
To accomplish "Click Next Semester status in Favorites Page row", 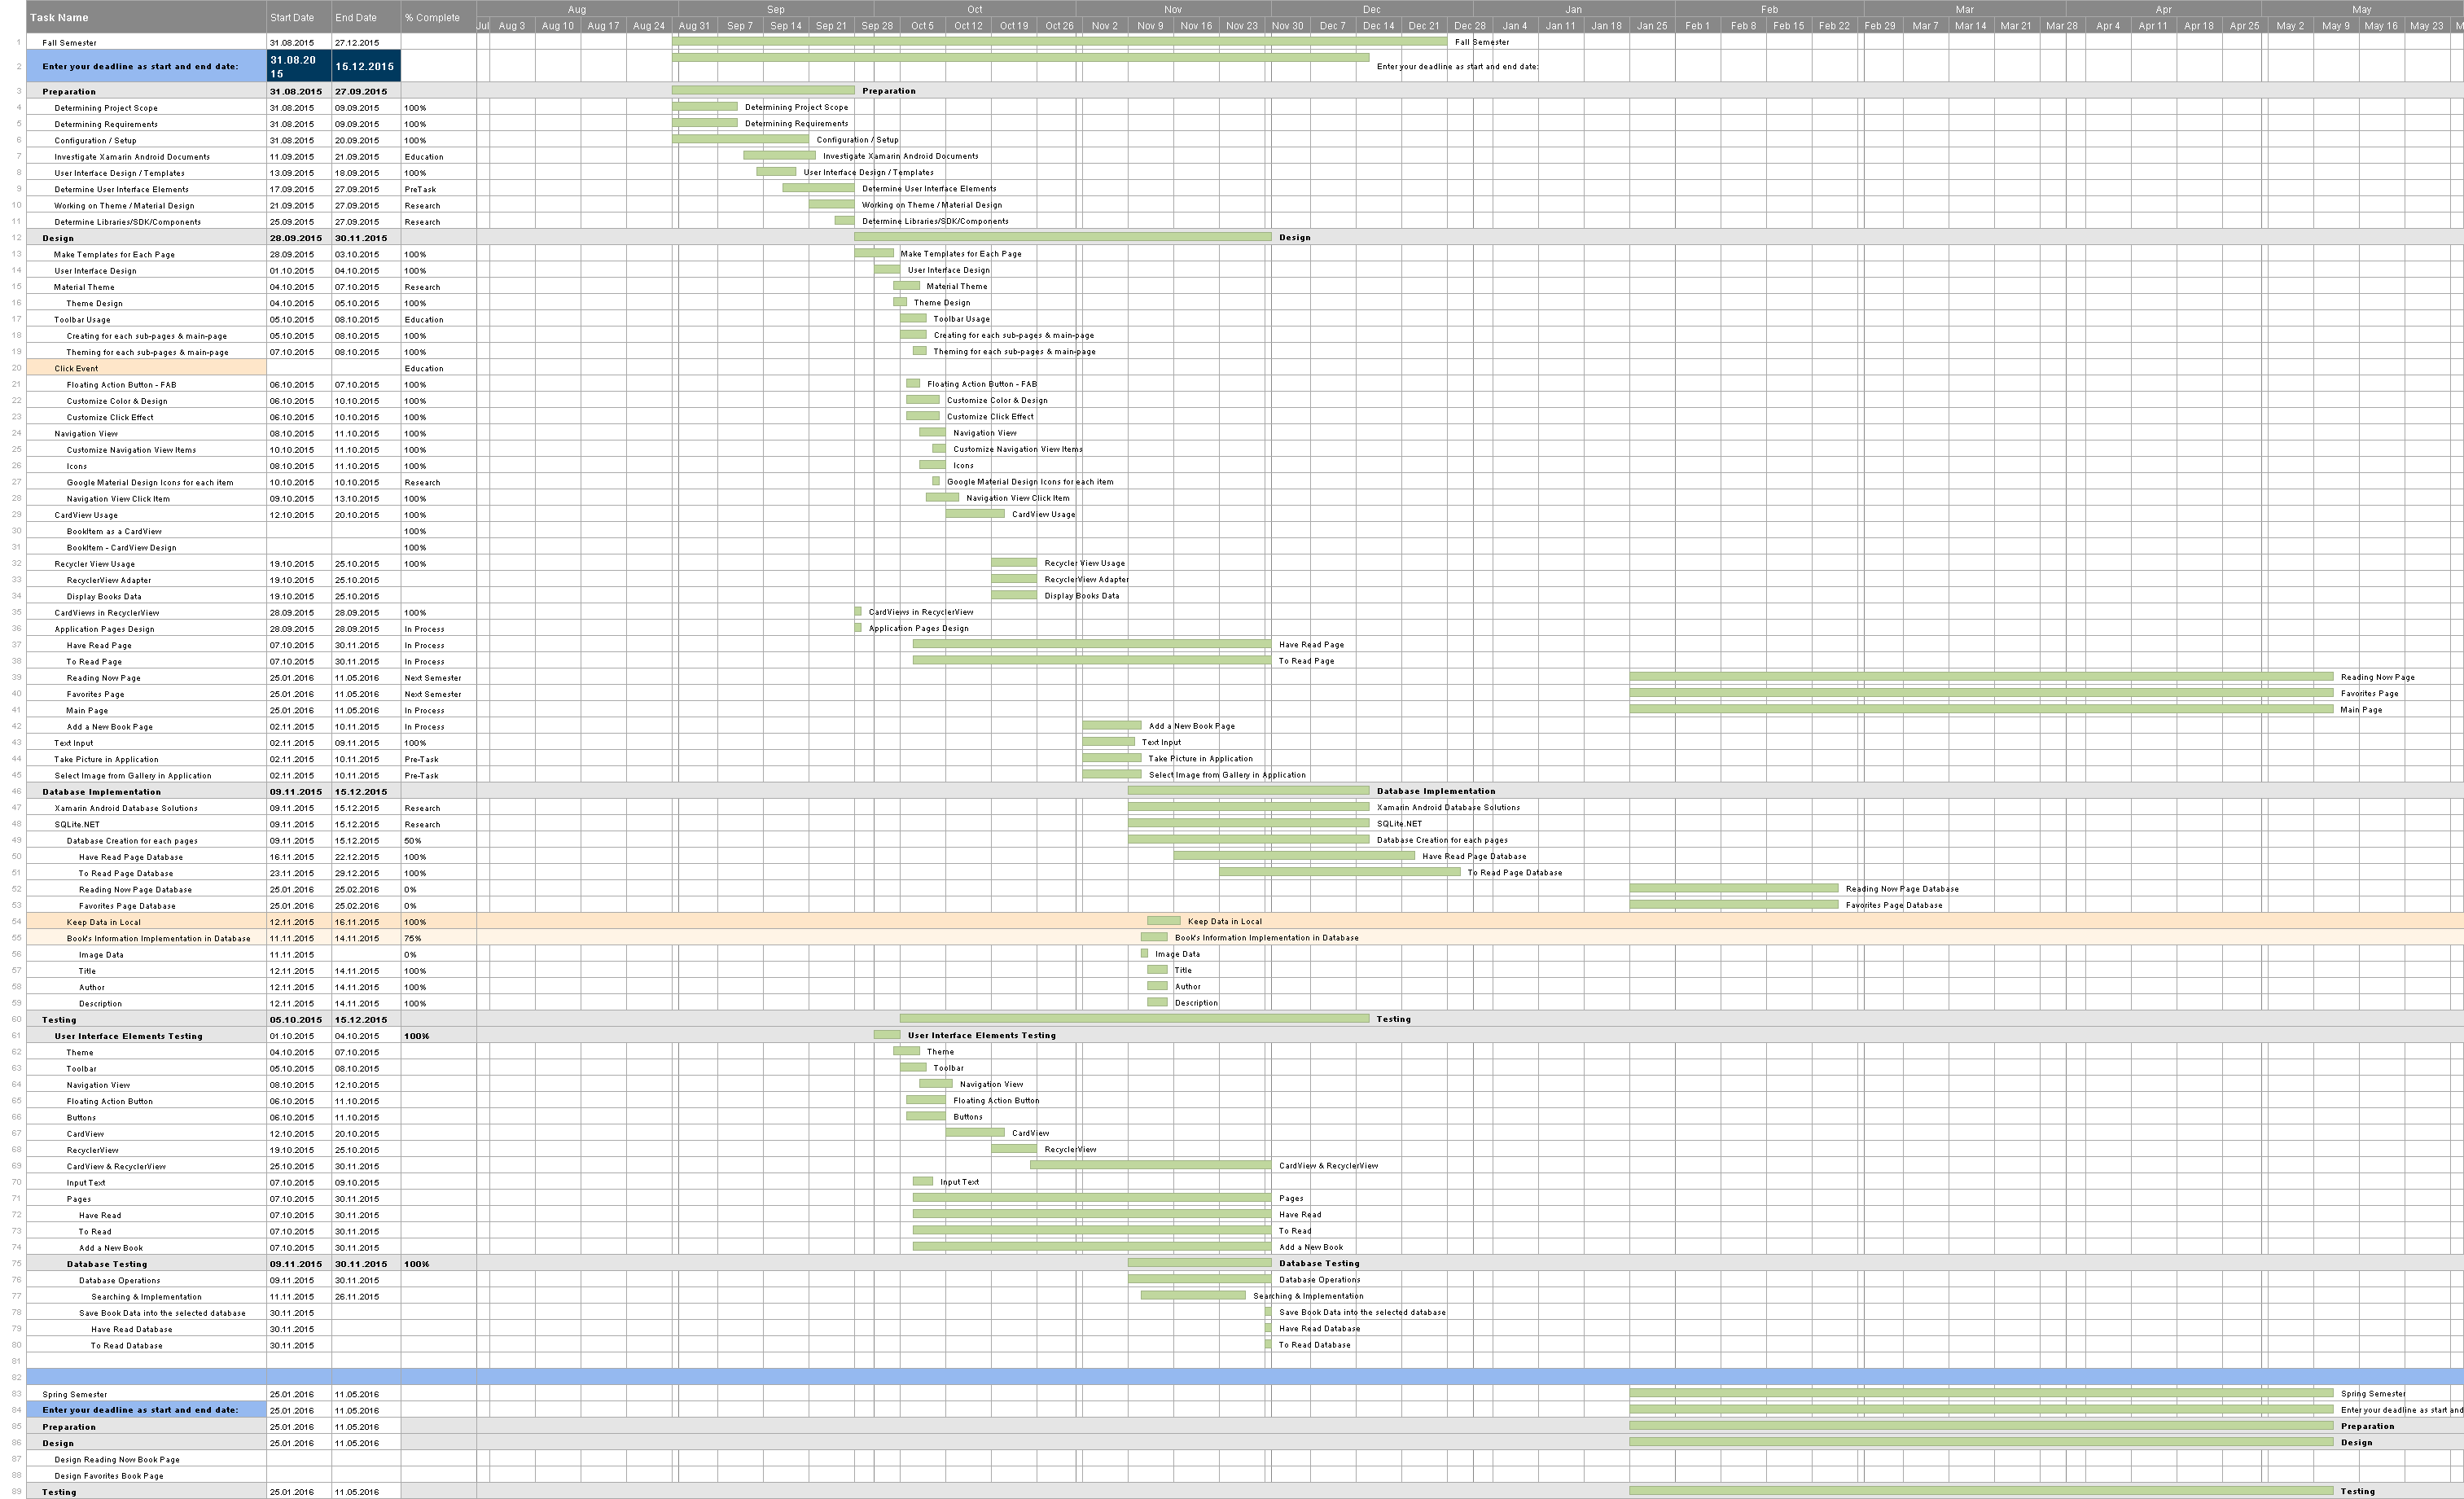I will [x=433, y=694].
